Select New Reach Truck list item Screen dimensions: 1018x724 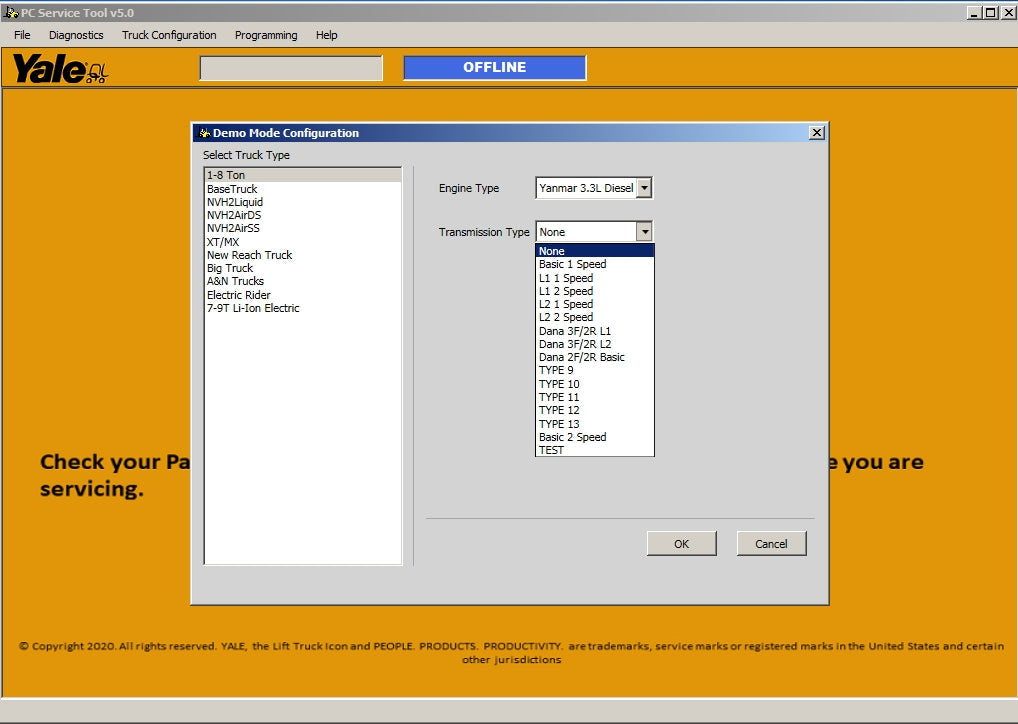coord(249,255)
